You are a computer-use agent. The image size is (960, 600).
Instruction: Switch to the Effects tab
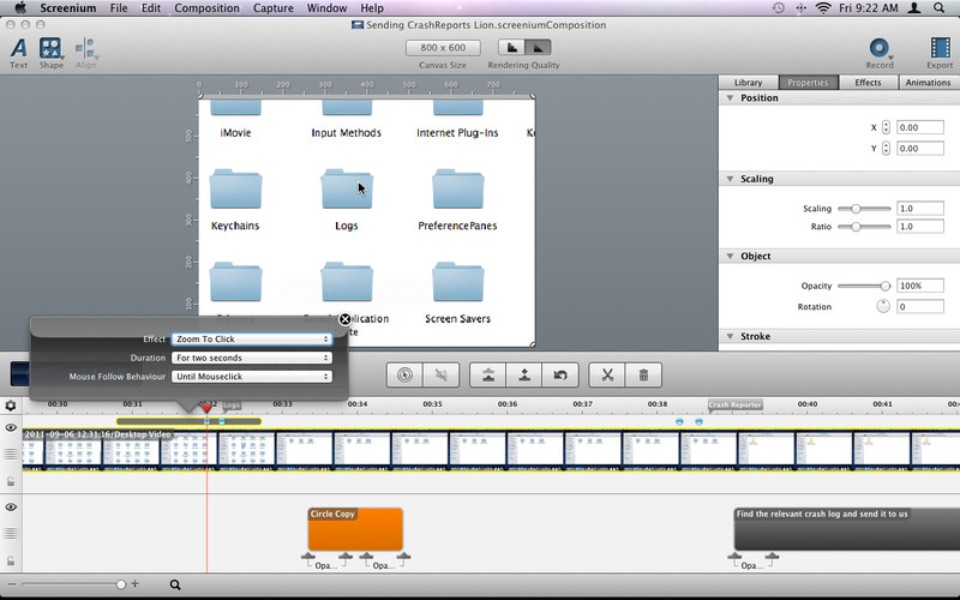pyautogui.click(x=868, y=82)
